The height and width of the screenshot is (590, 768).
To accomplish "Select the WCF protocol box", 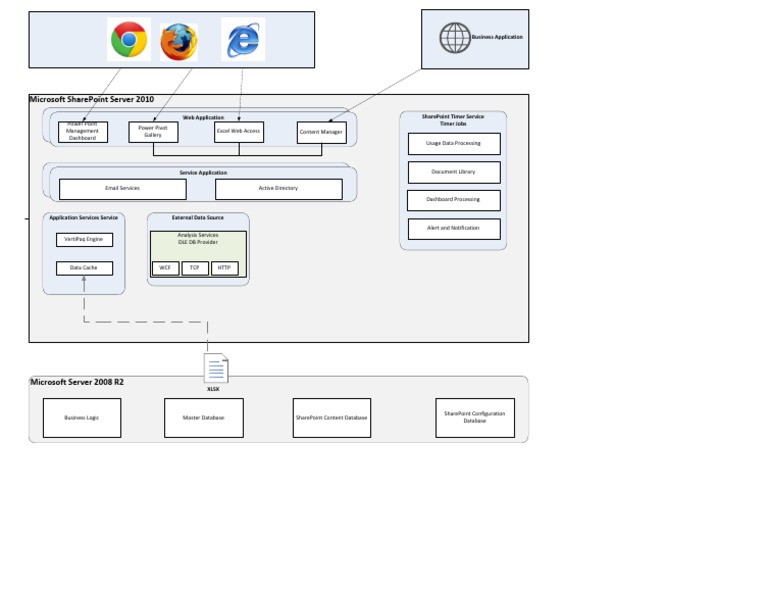I will 166,268.
